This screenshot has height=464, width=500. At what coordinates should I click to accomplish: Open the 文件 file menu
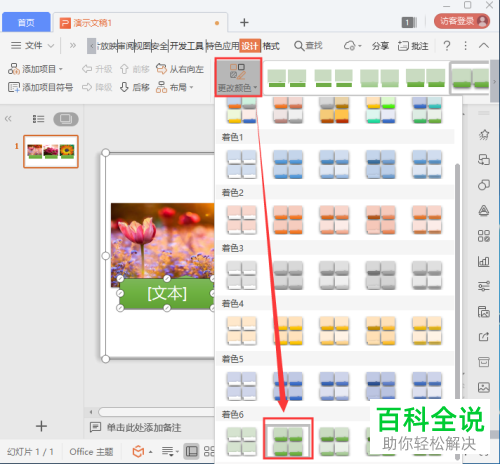[27, 45]
